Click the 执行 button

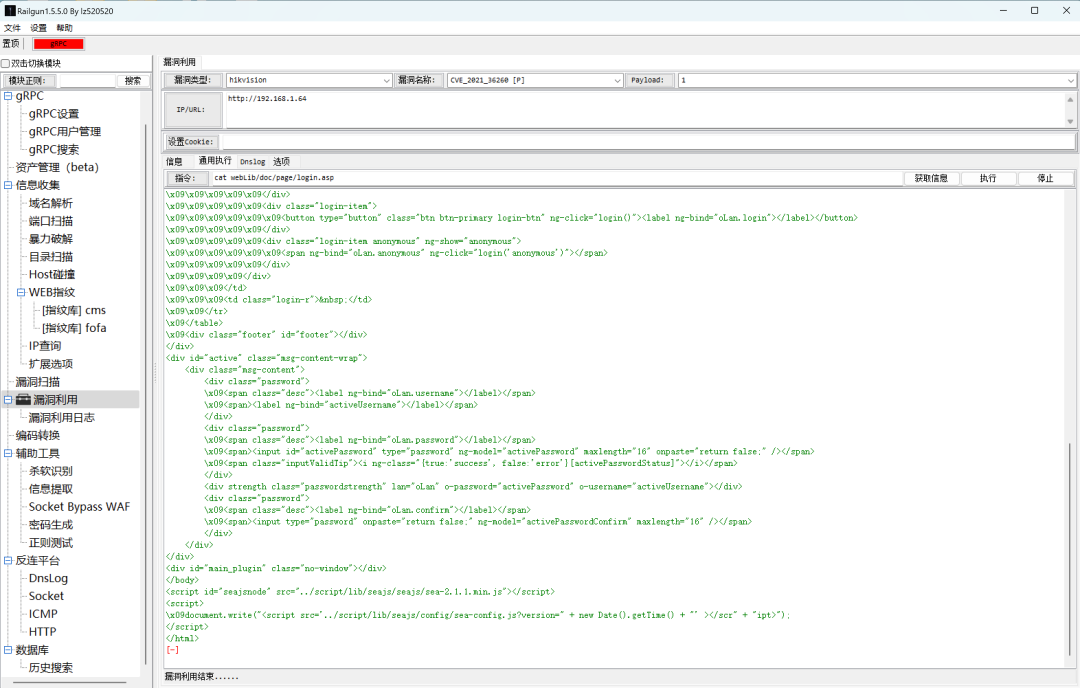pyautogui.click(x=988, y=178)
